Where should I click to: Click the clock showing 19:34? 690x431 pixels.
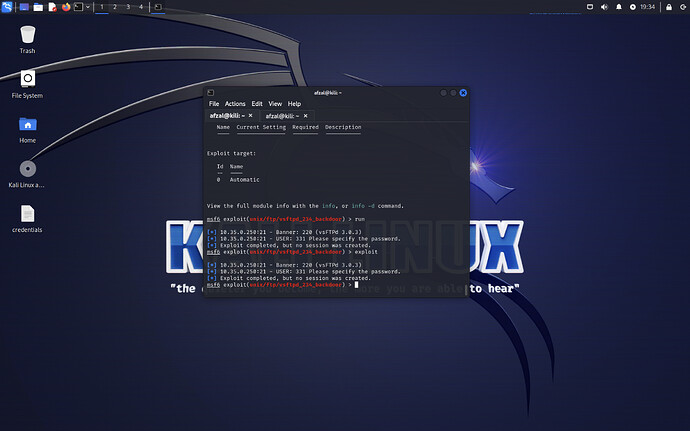[x=647, y=7]
